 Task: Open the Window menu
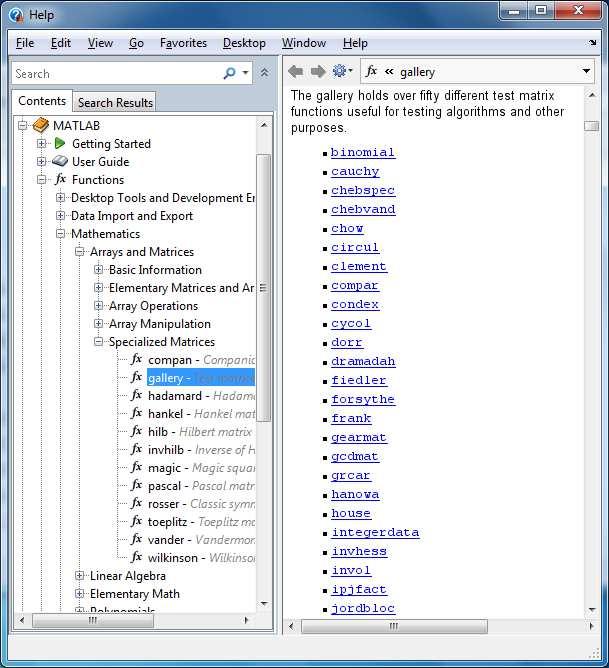coord(304,43)
